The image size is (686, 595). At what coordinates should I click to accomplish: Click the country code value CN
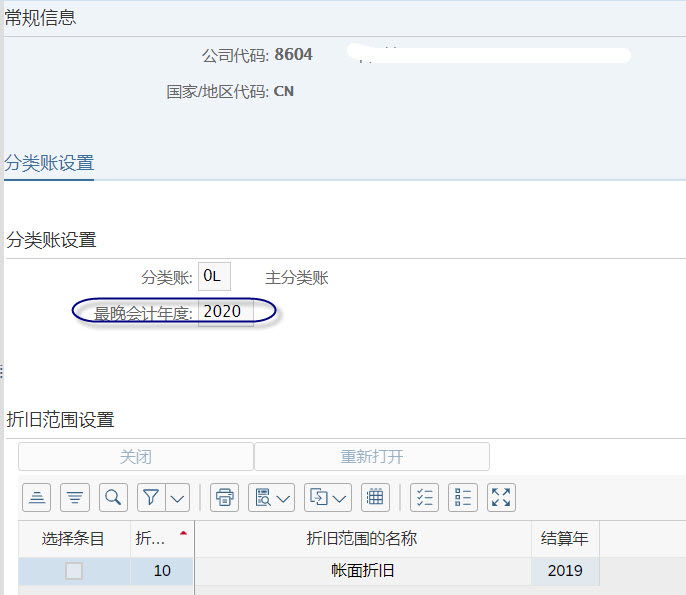point(284,91)
